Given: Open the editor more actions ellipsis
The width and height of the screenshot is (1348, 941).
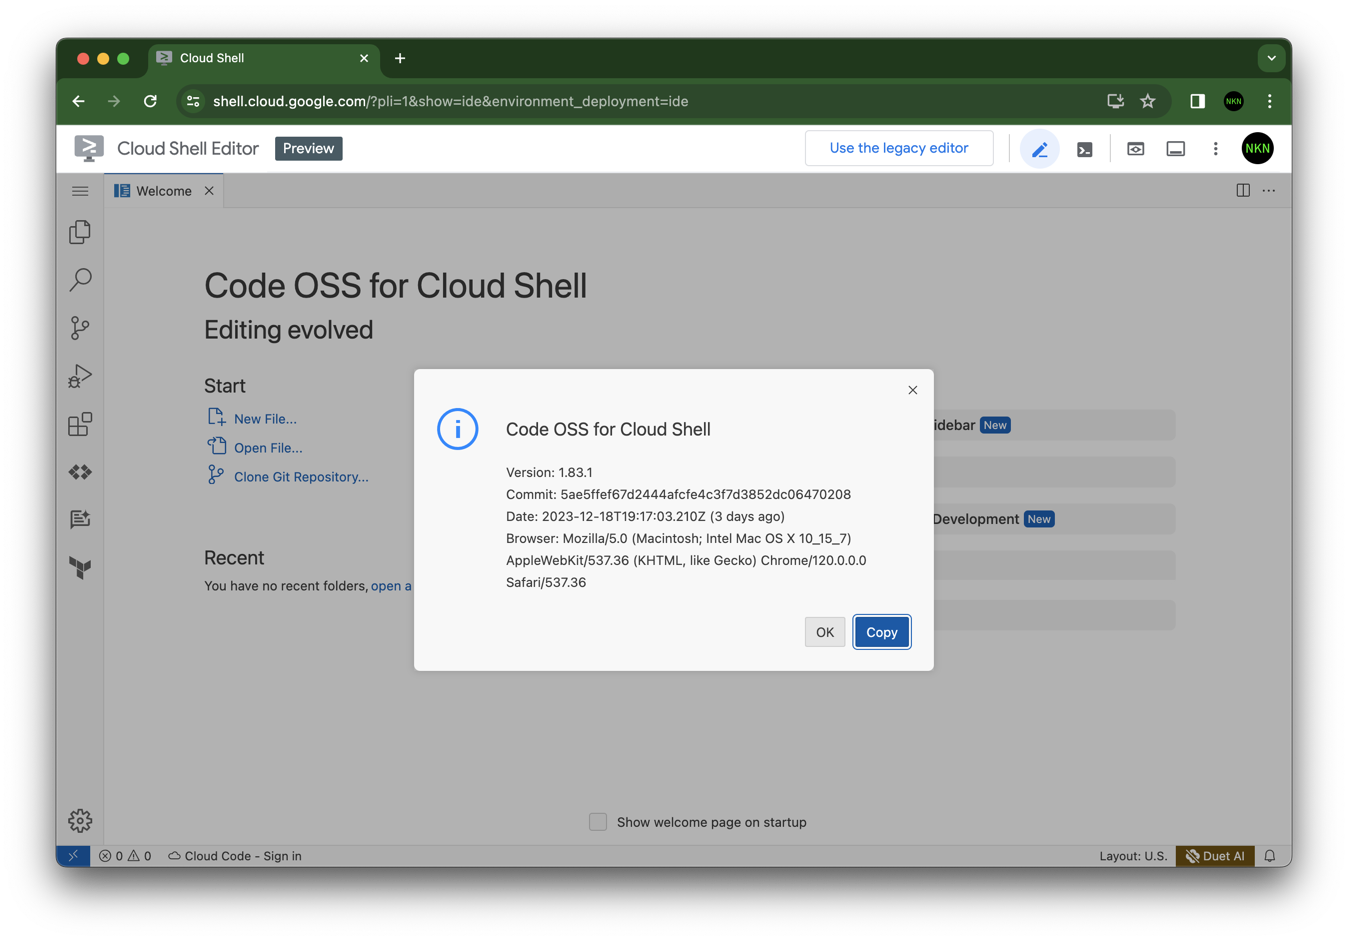Looking at the screenshot, I should coord(1269,191).
